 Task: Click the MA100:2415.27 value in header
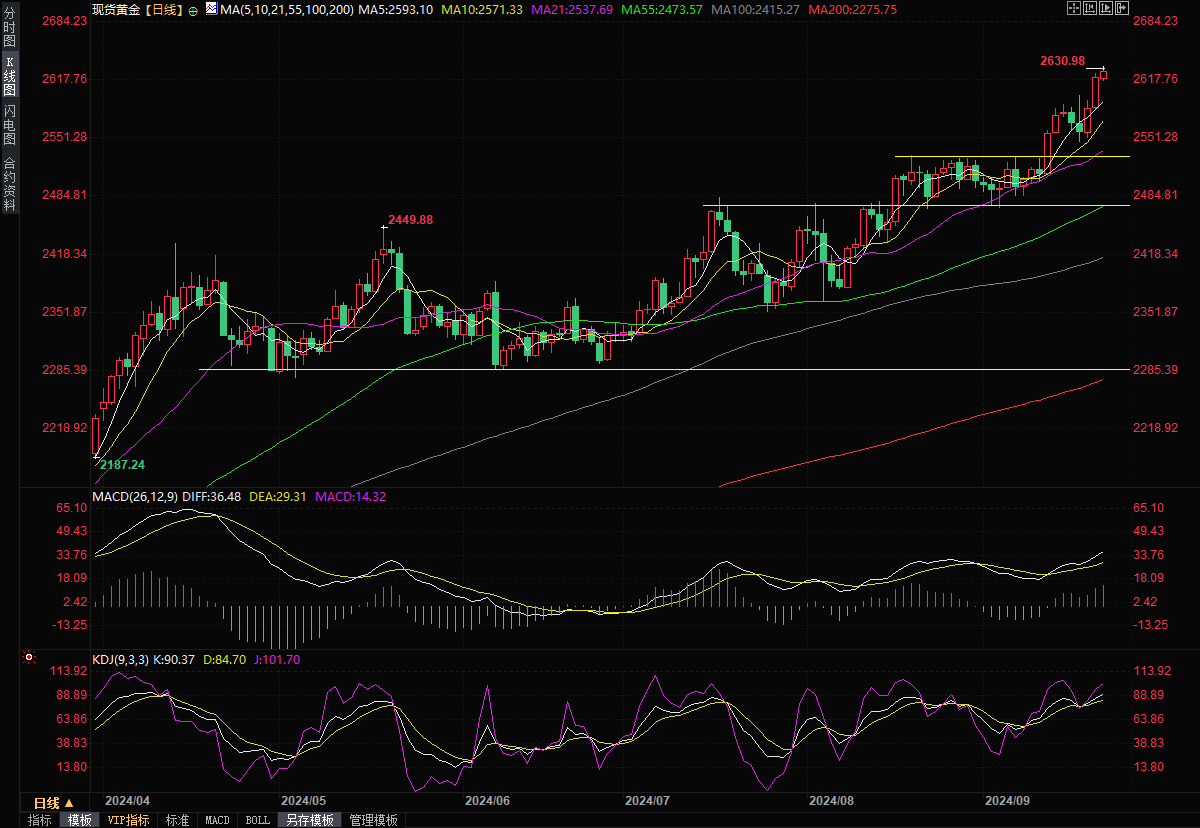755,9
